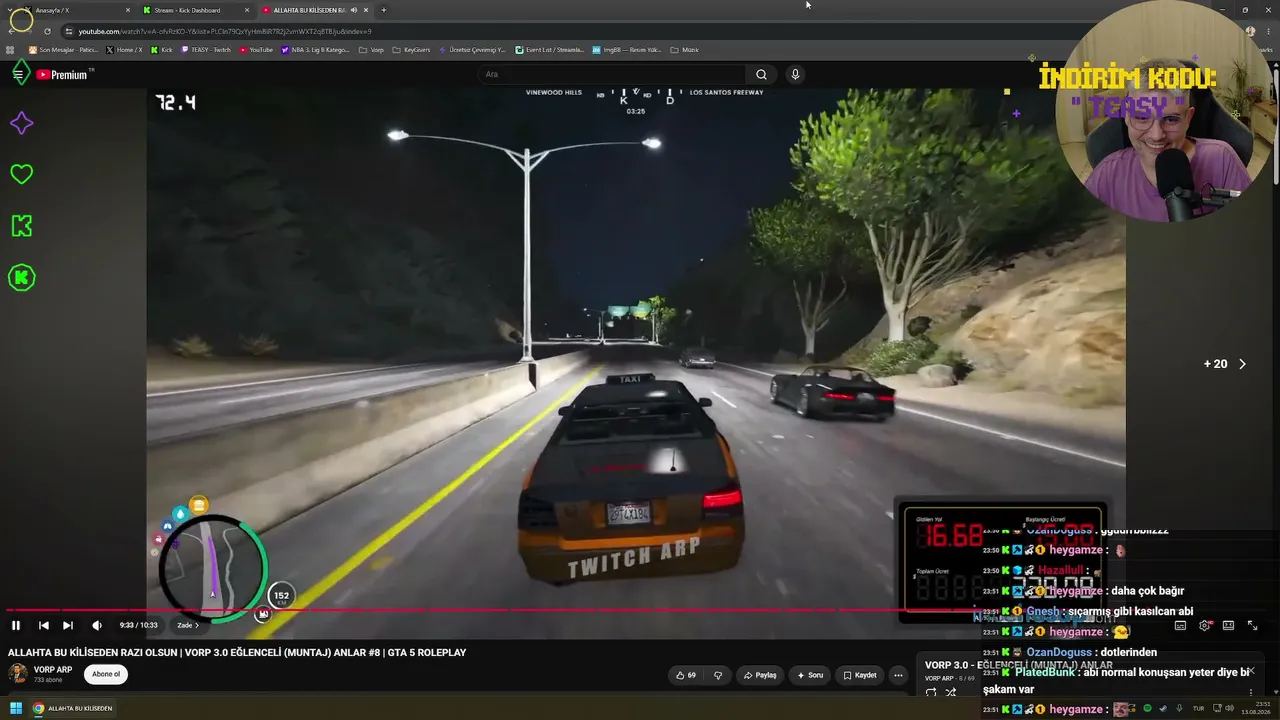The image size is (1280, 720).
Task: Open the Kick bookmark
Action: click(162, 50)
